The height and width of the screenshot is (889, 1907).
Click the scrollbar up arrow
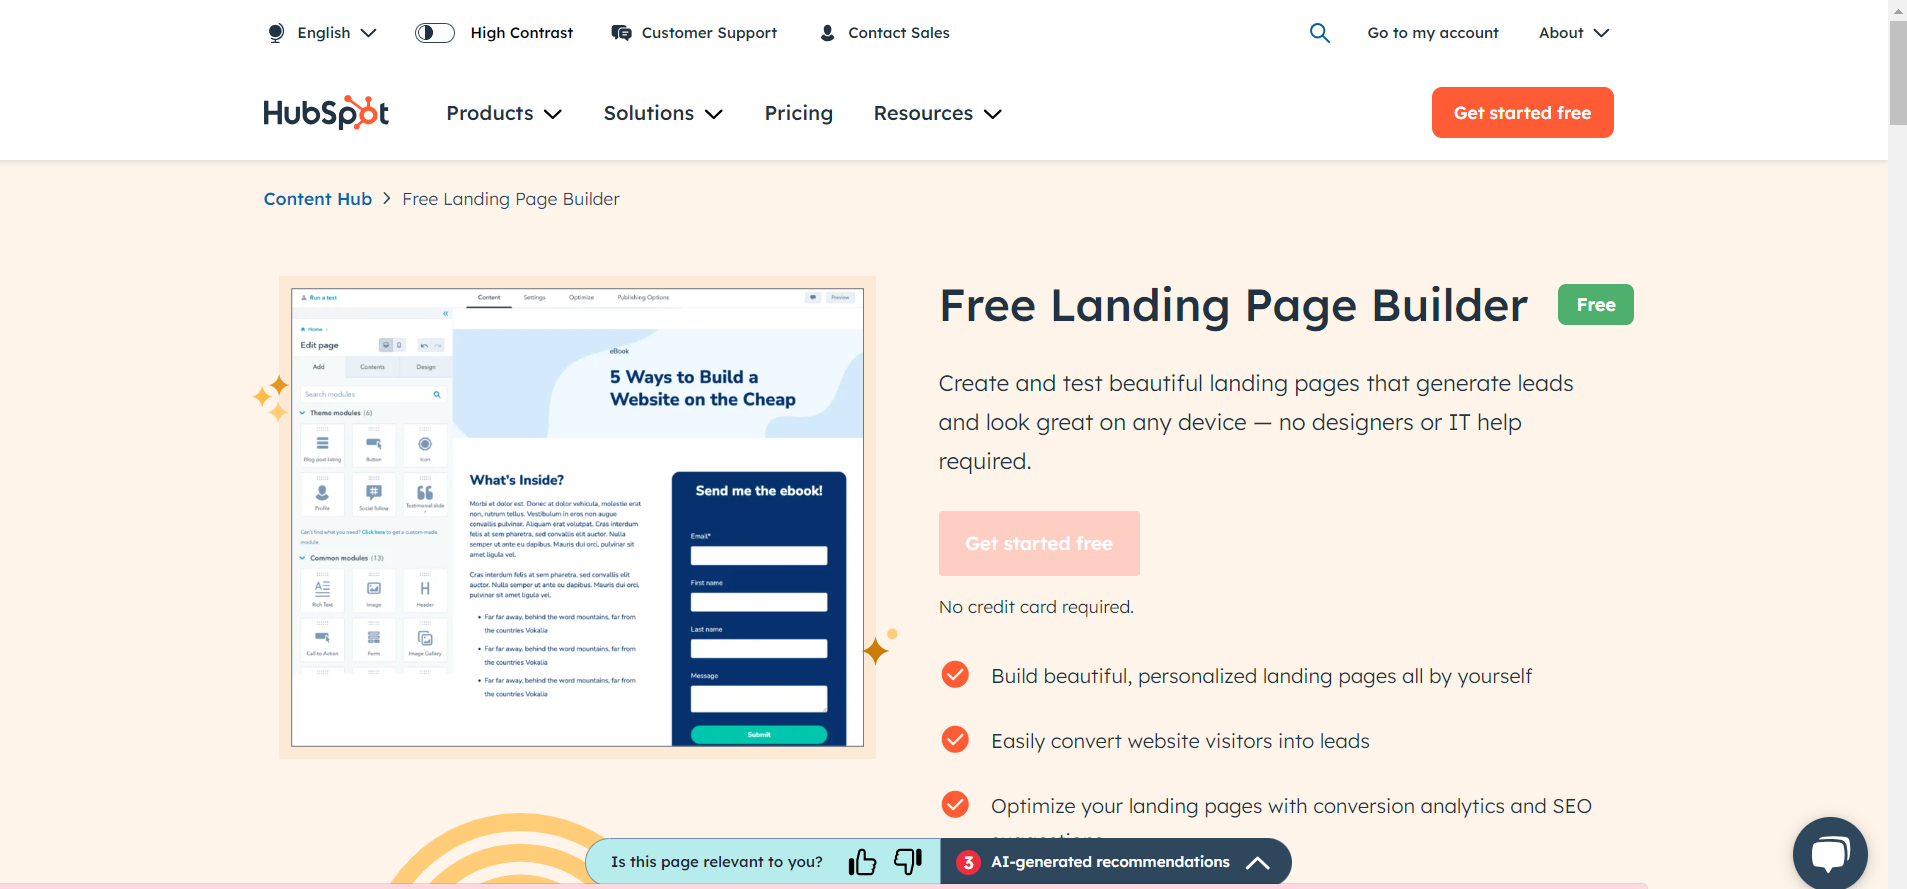1897,9
